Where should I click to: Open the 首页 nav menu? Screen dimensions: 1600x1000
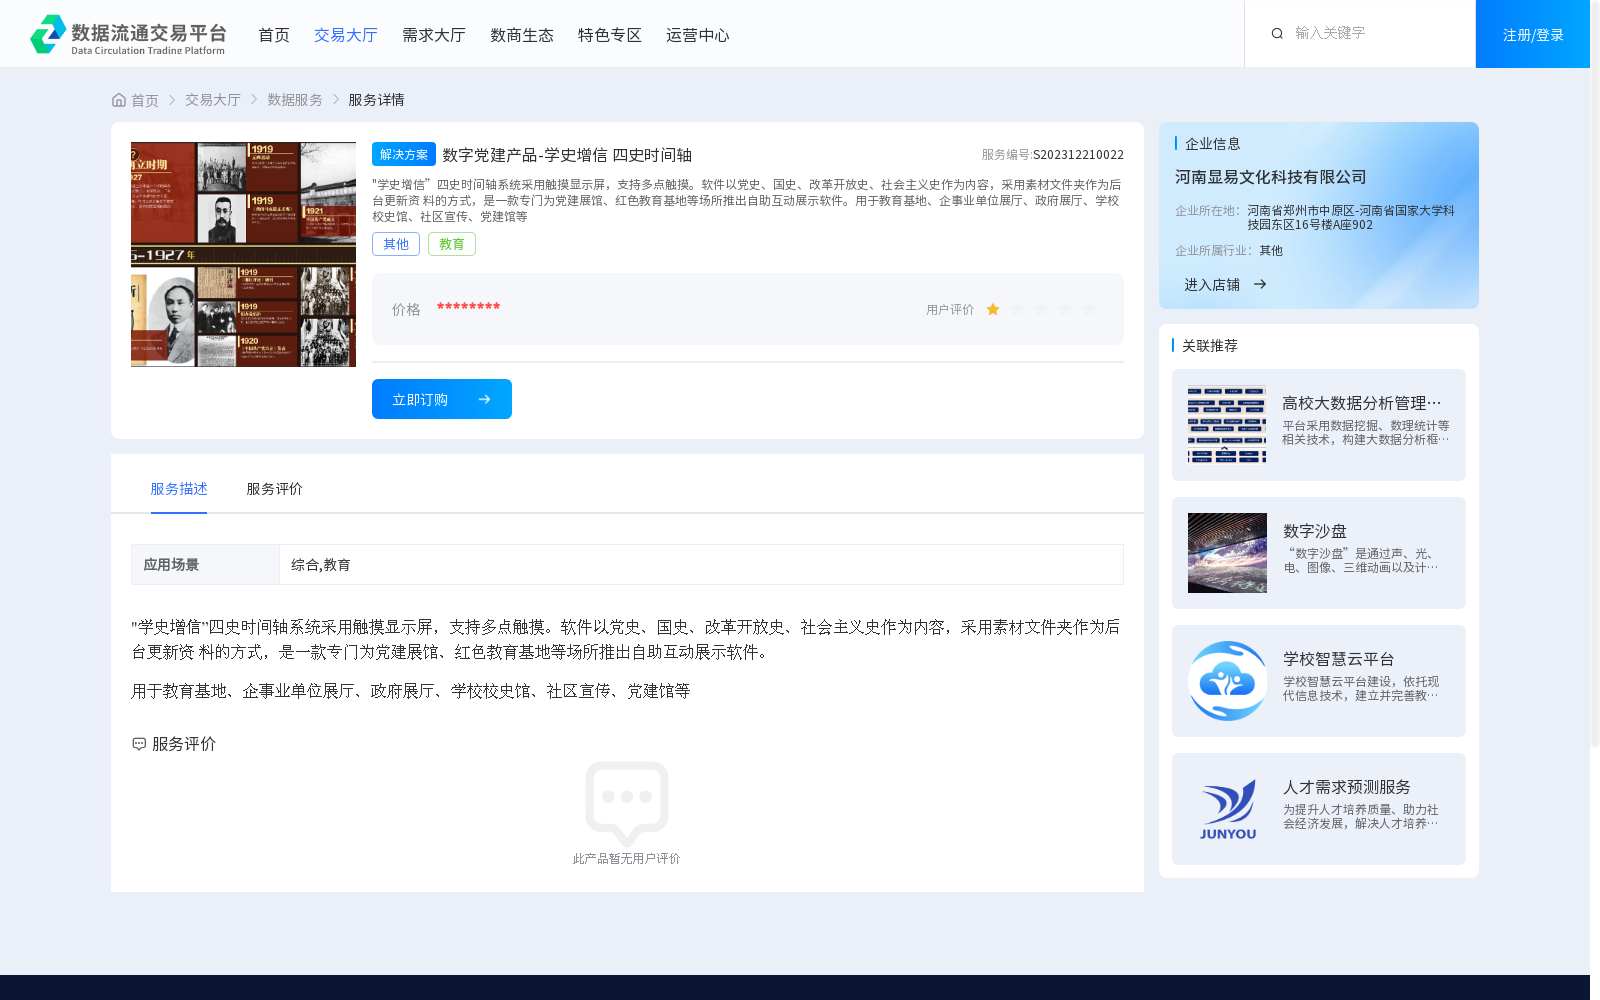274,35
